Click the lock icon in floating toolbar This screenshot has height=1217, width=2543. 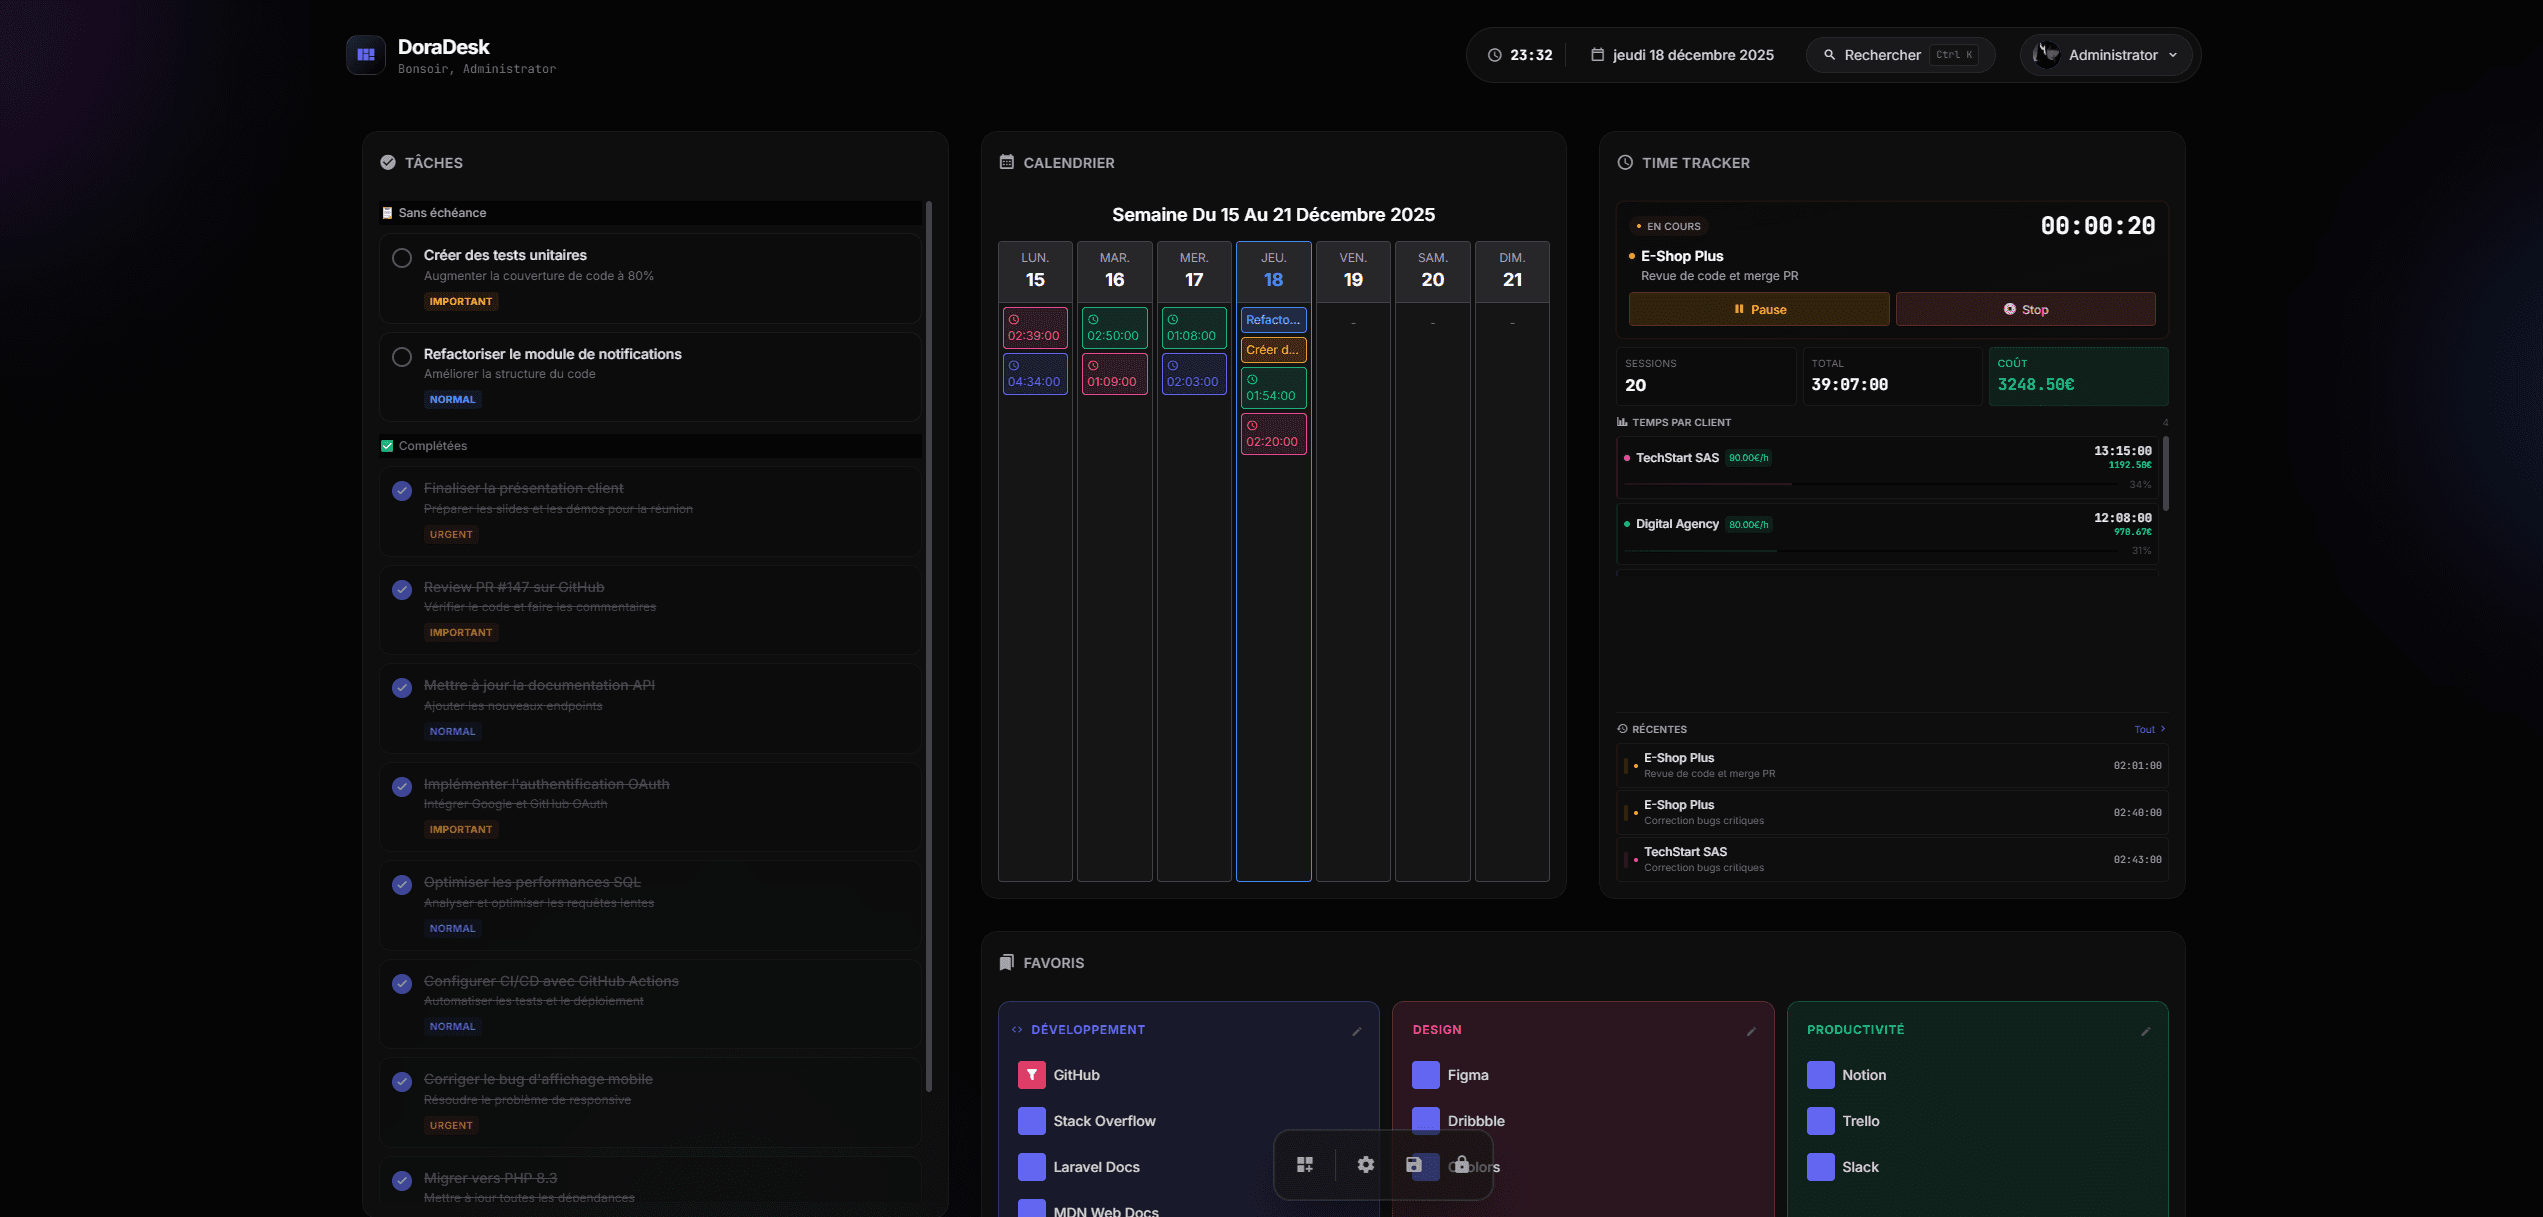[1461, 1164]
